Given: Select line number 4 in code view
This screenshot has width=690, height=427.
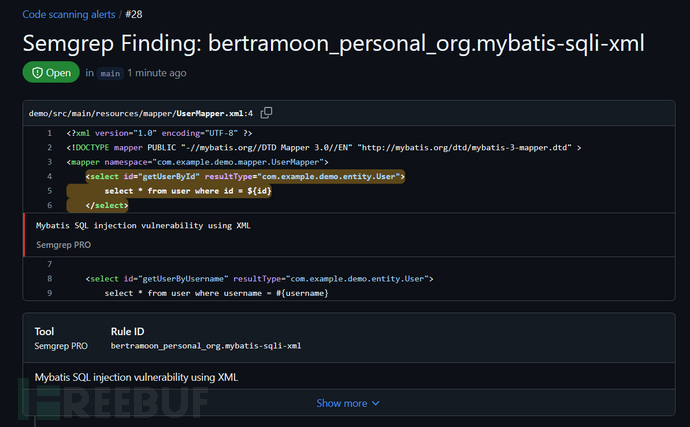Looking at the screenshot, I should (x=48, y=176).
